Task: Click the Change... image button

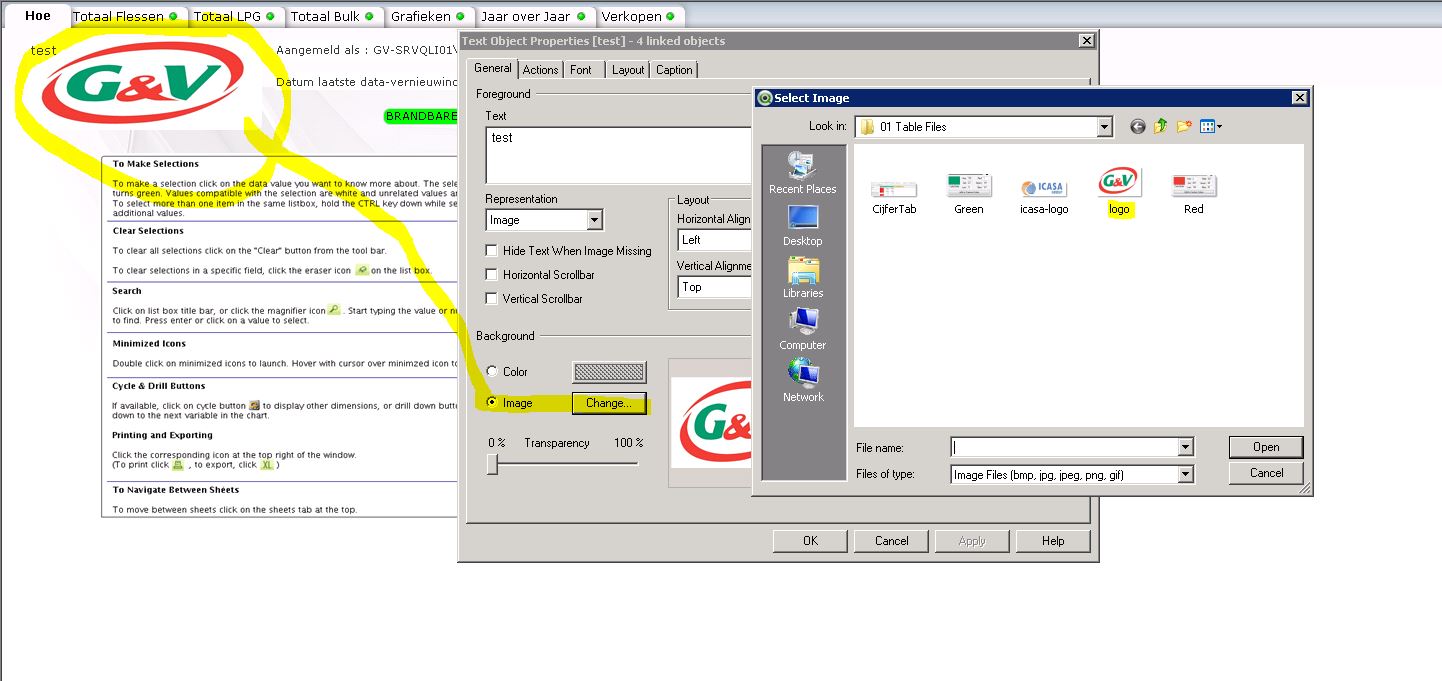Action: point(609,403)
